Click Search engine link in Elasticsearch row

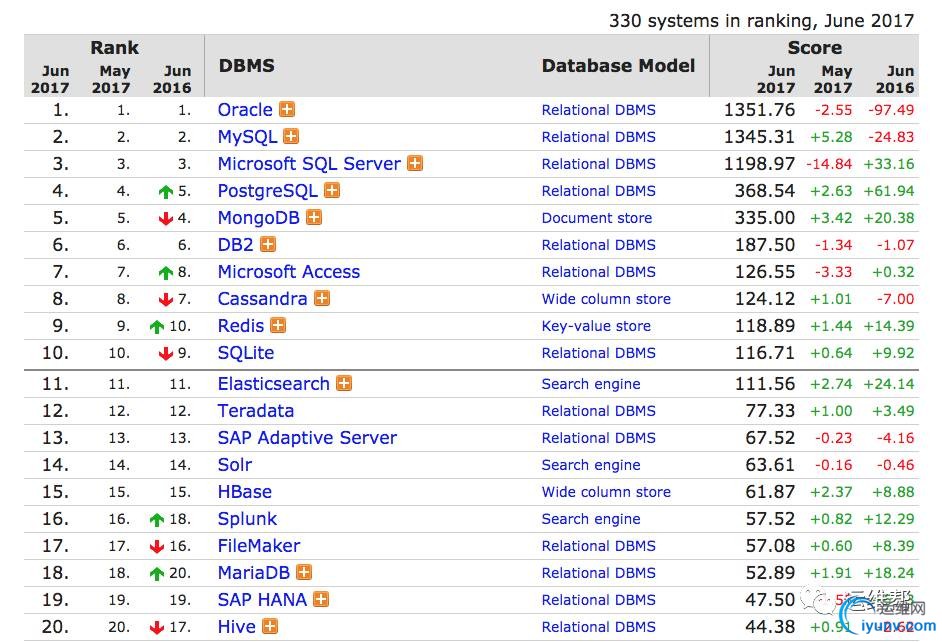[x=591, y=384]
